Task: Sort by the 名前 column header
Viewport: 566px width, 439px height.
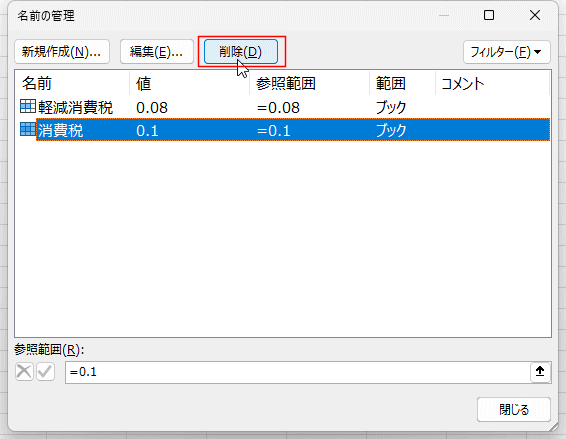Action: (x=72, y=83)
